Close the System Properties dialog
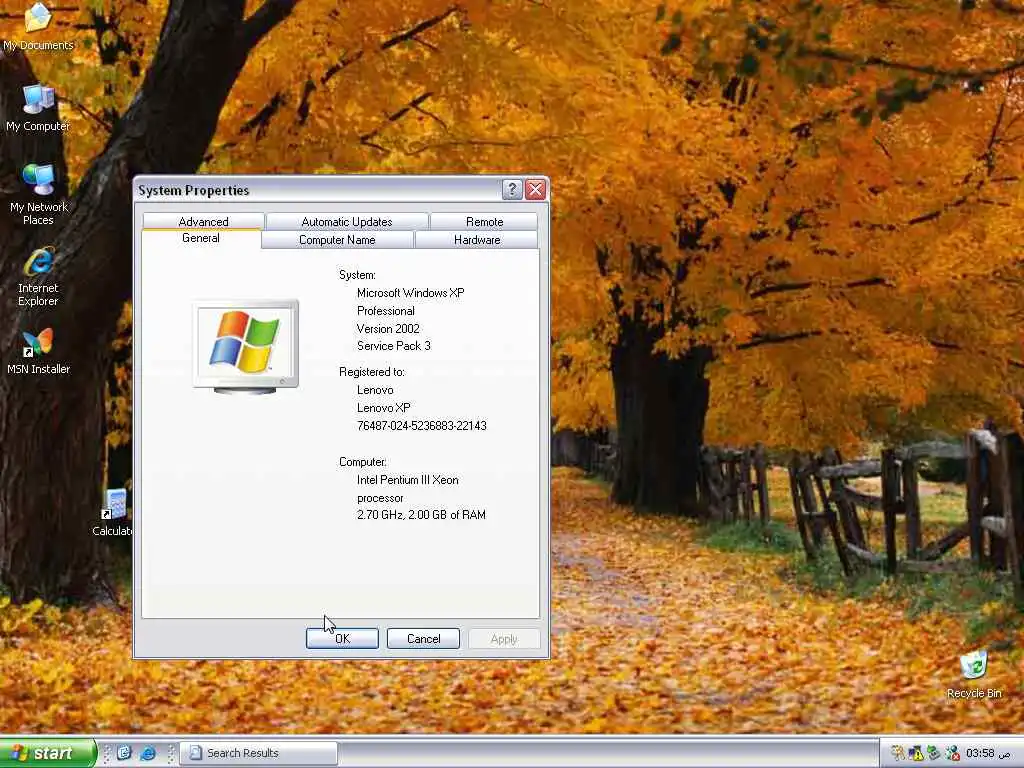The width and height of the screenshot is (1024, 768). tap(536, 190)
